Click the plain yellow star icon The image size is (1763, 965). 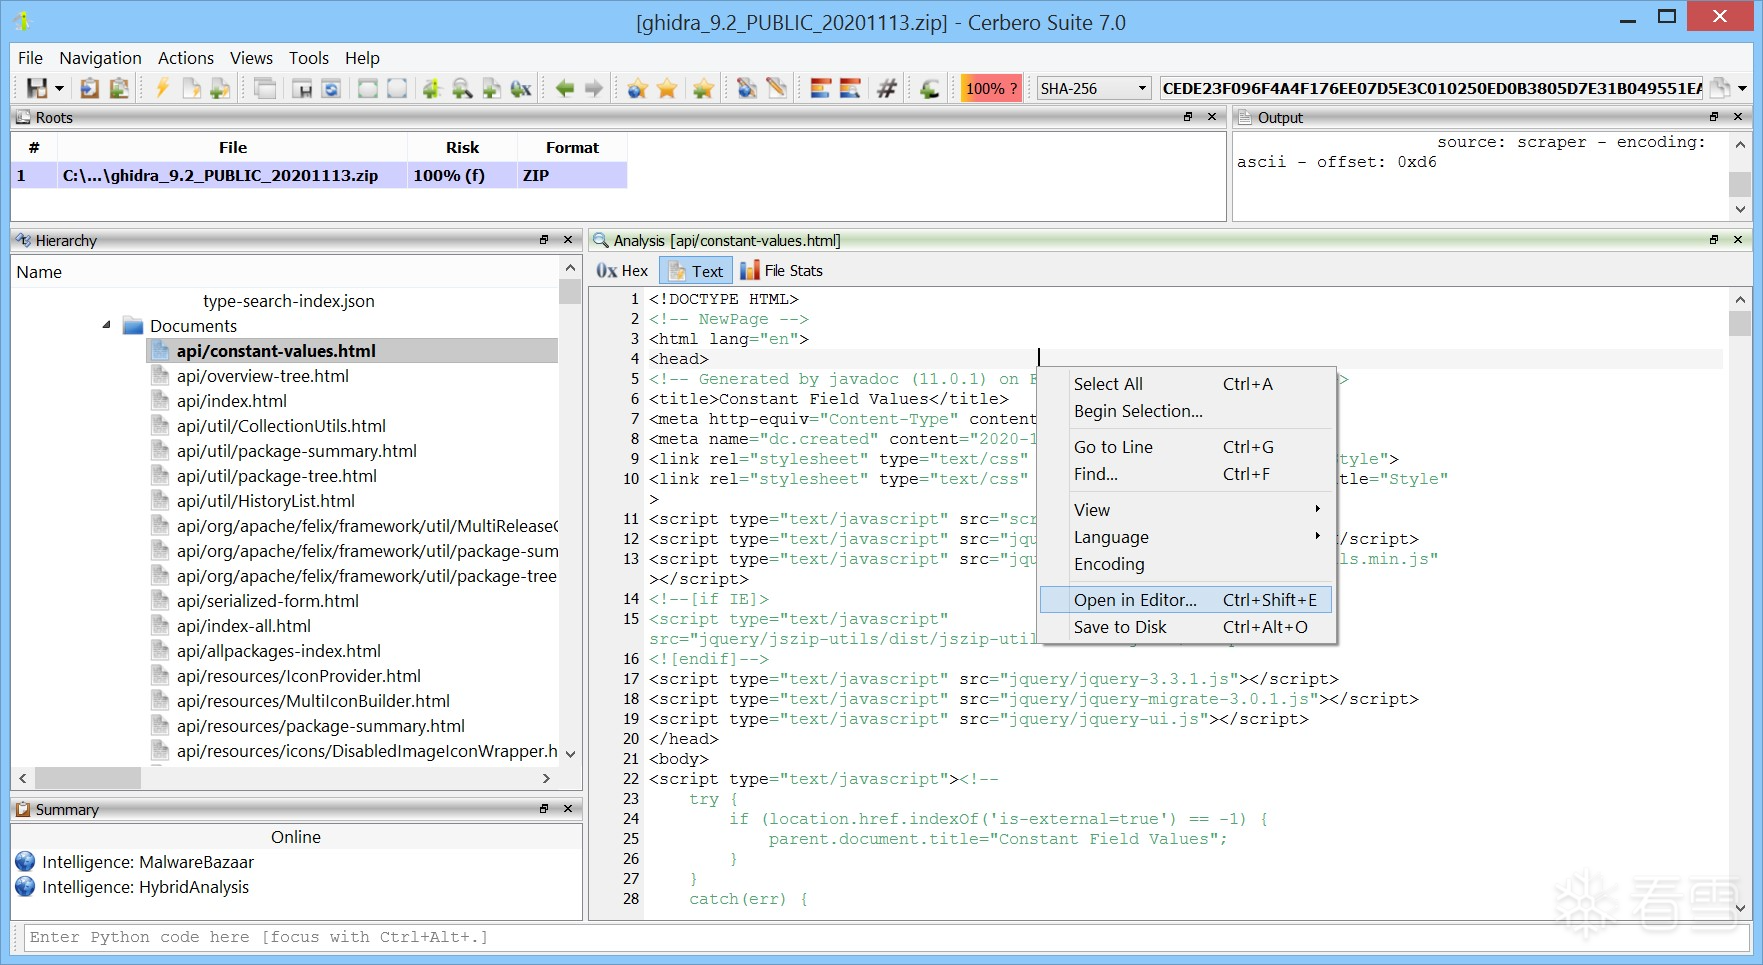coord(667,89)
